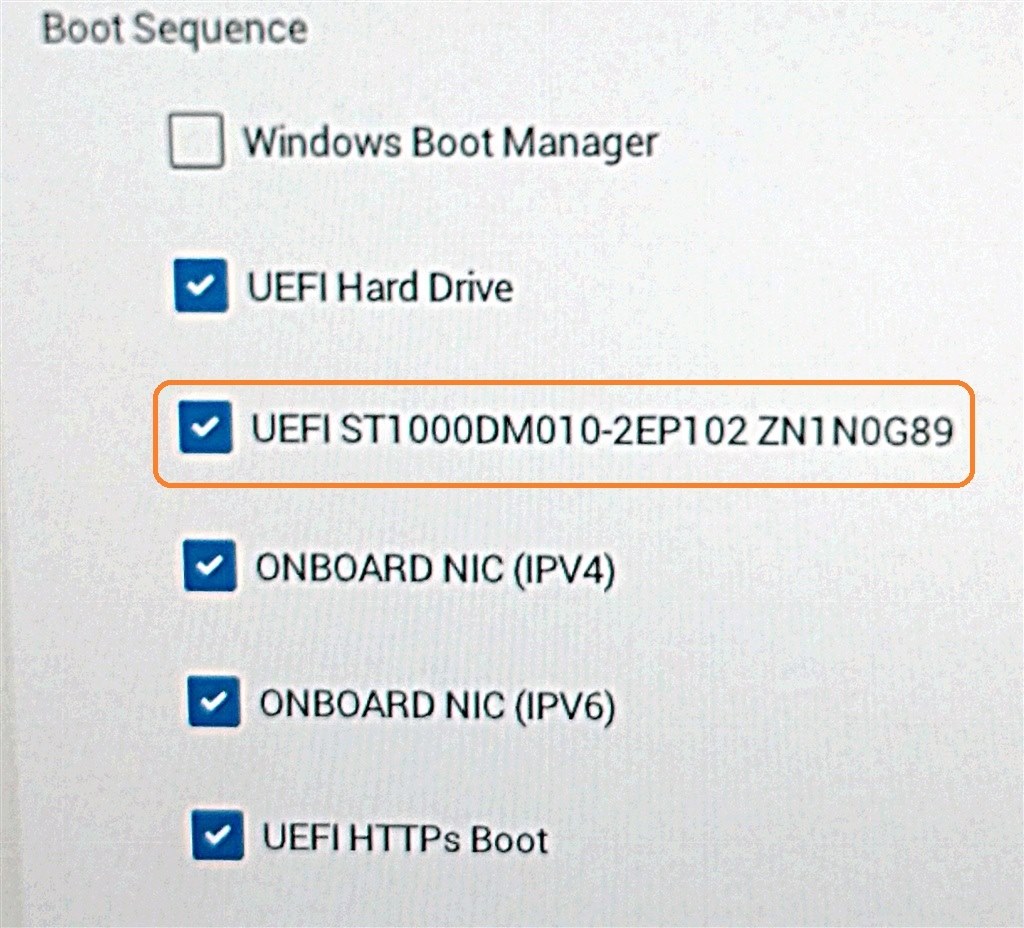Click the Boot Sequence section heading
Screen dimensions: 1024x928
point(175,29)
